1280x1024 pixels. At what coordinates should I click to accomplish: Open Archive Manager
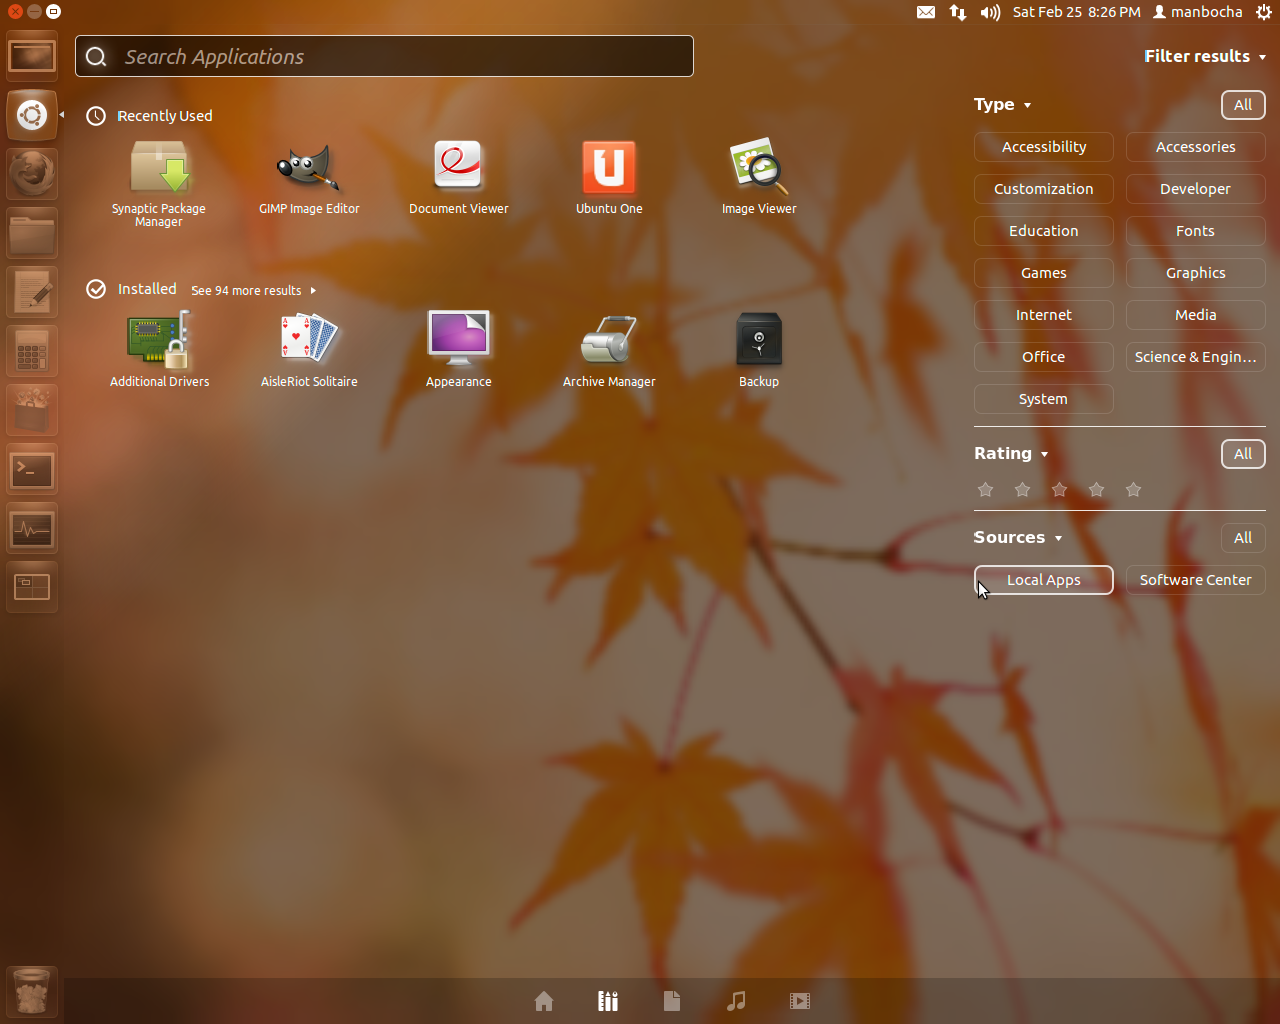pos(609,340)
